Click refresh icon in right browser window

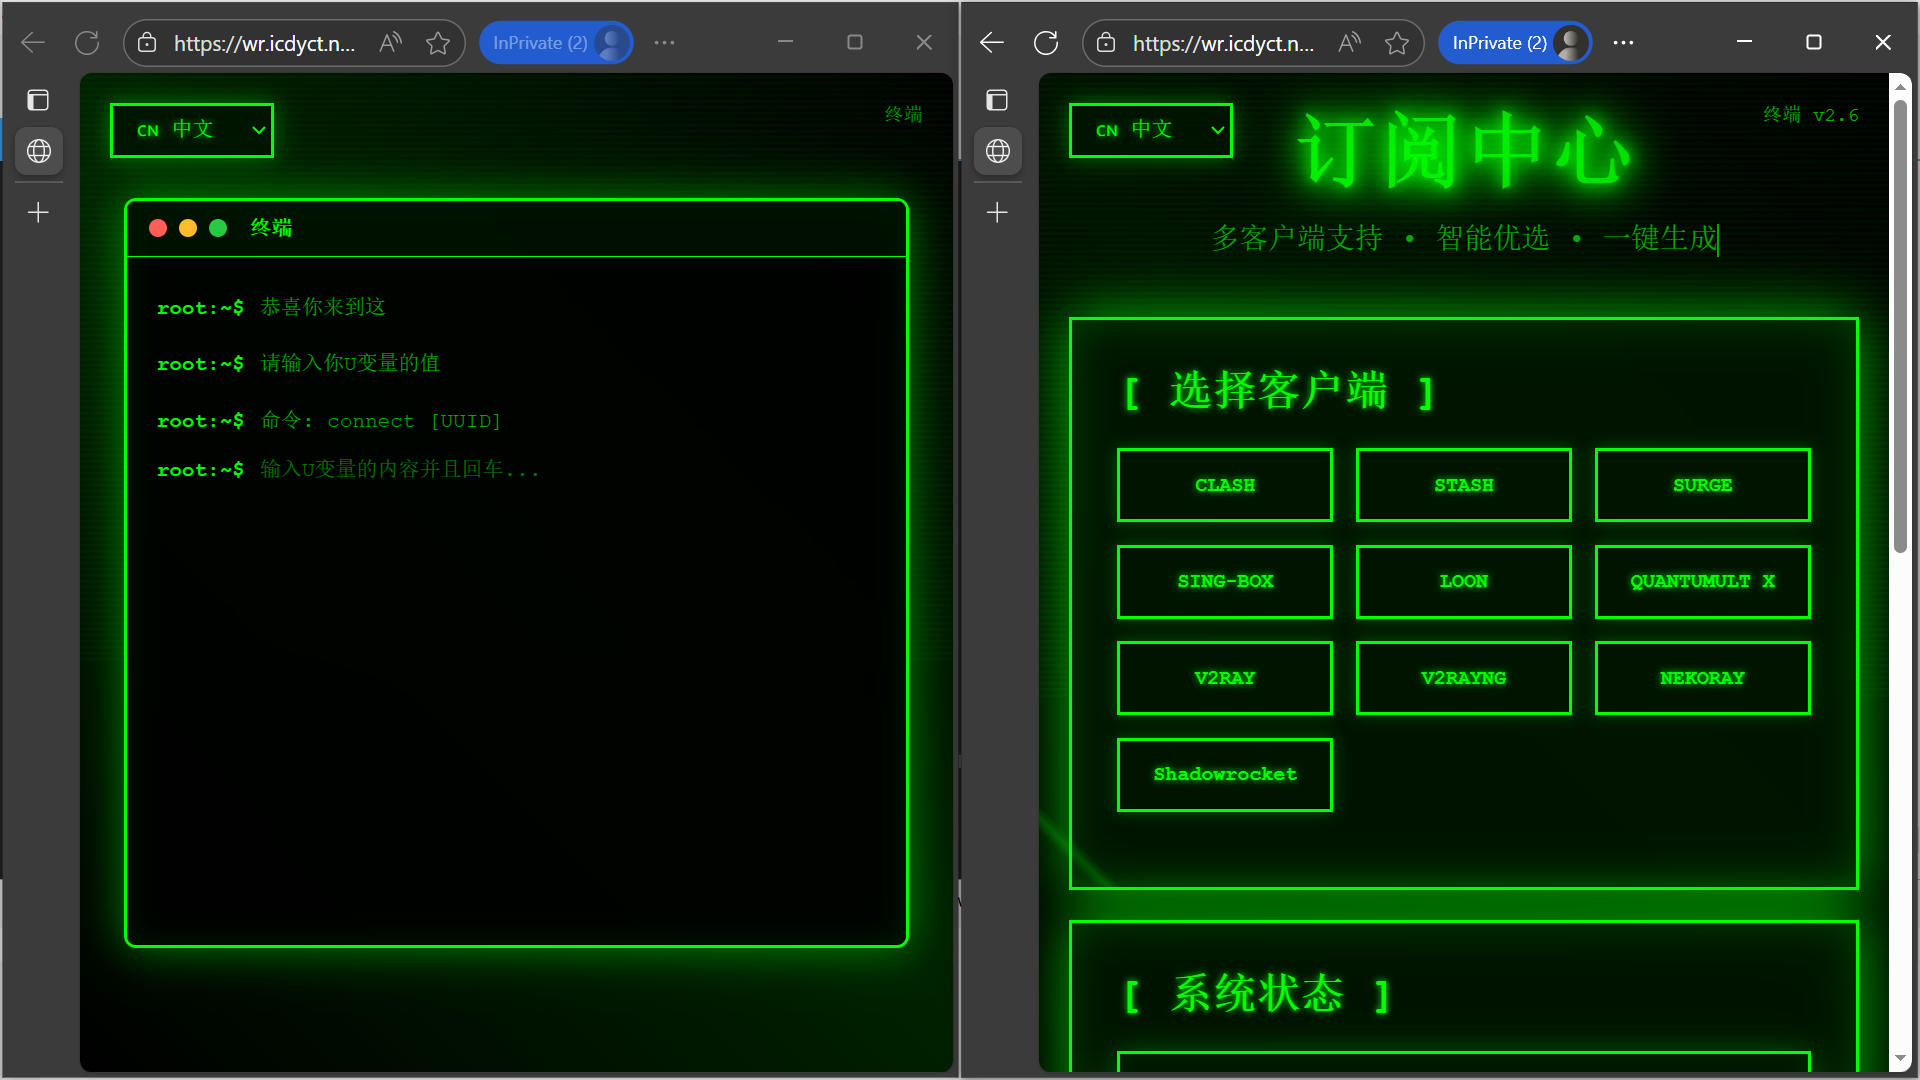(1046, 43)
